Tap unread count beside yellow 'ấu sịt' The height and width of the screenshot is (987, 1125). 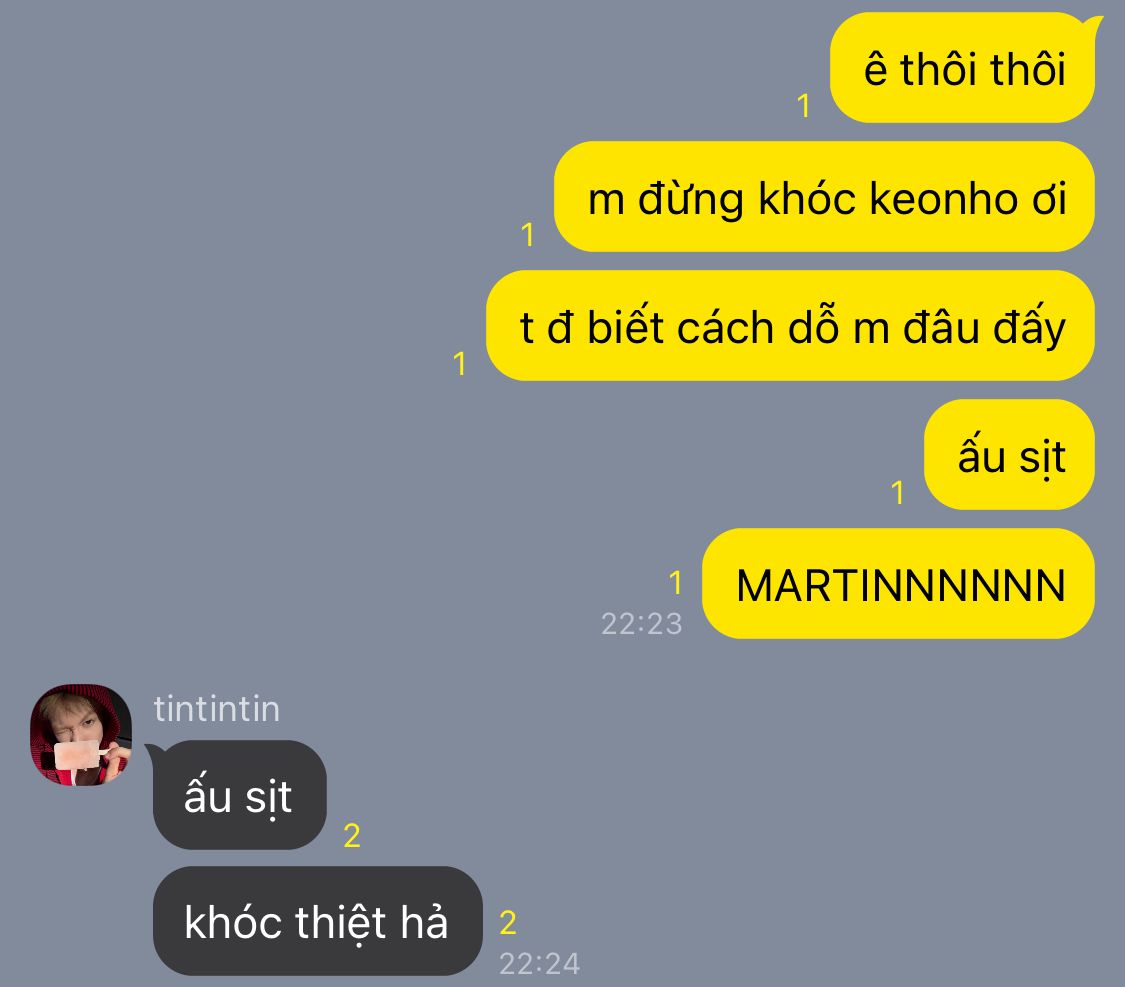point(898,493)
